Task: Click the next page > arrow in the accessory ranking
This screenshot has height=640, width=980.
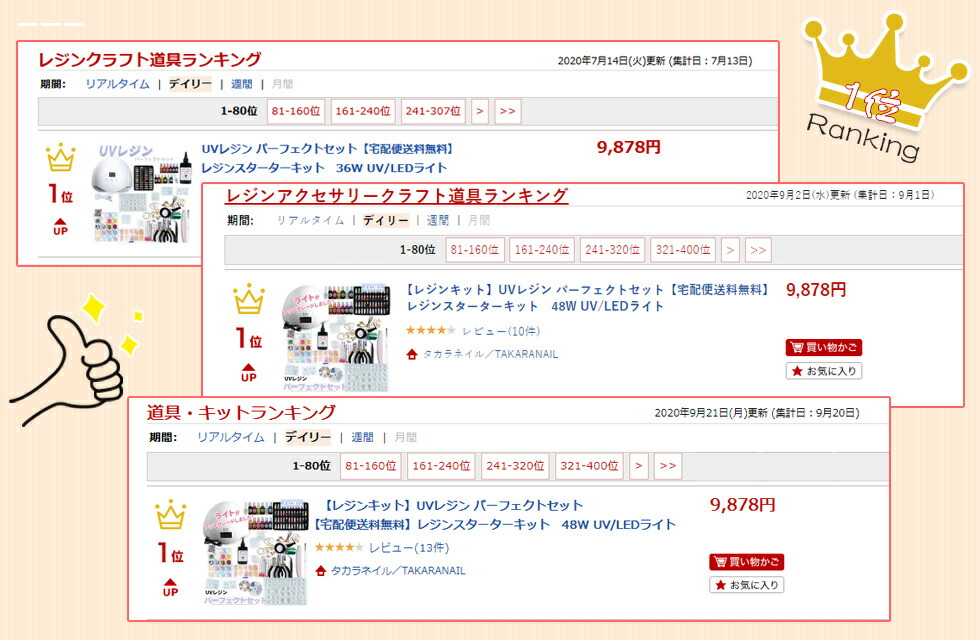Action: coord(730,250)
